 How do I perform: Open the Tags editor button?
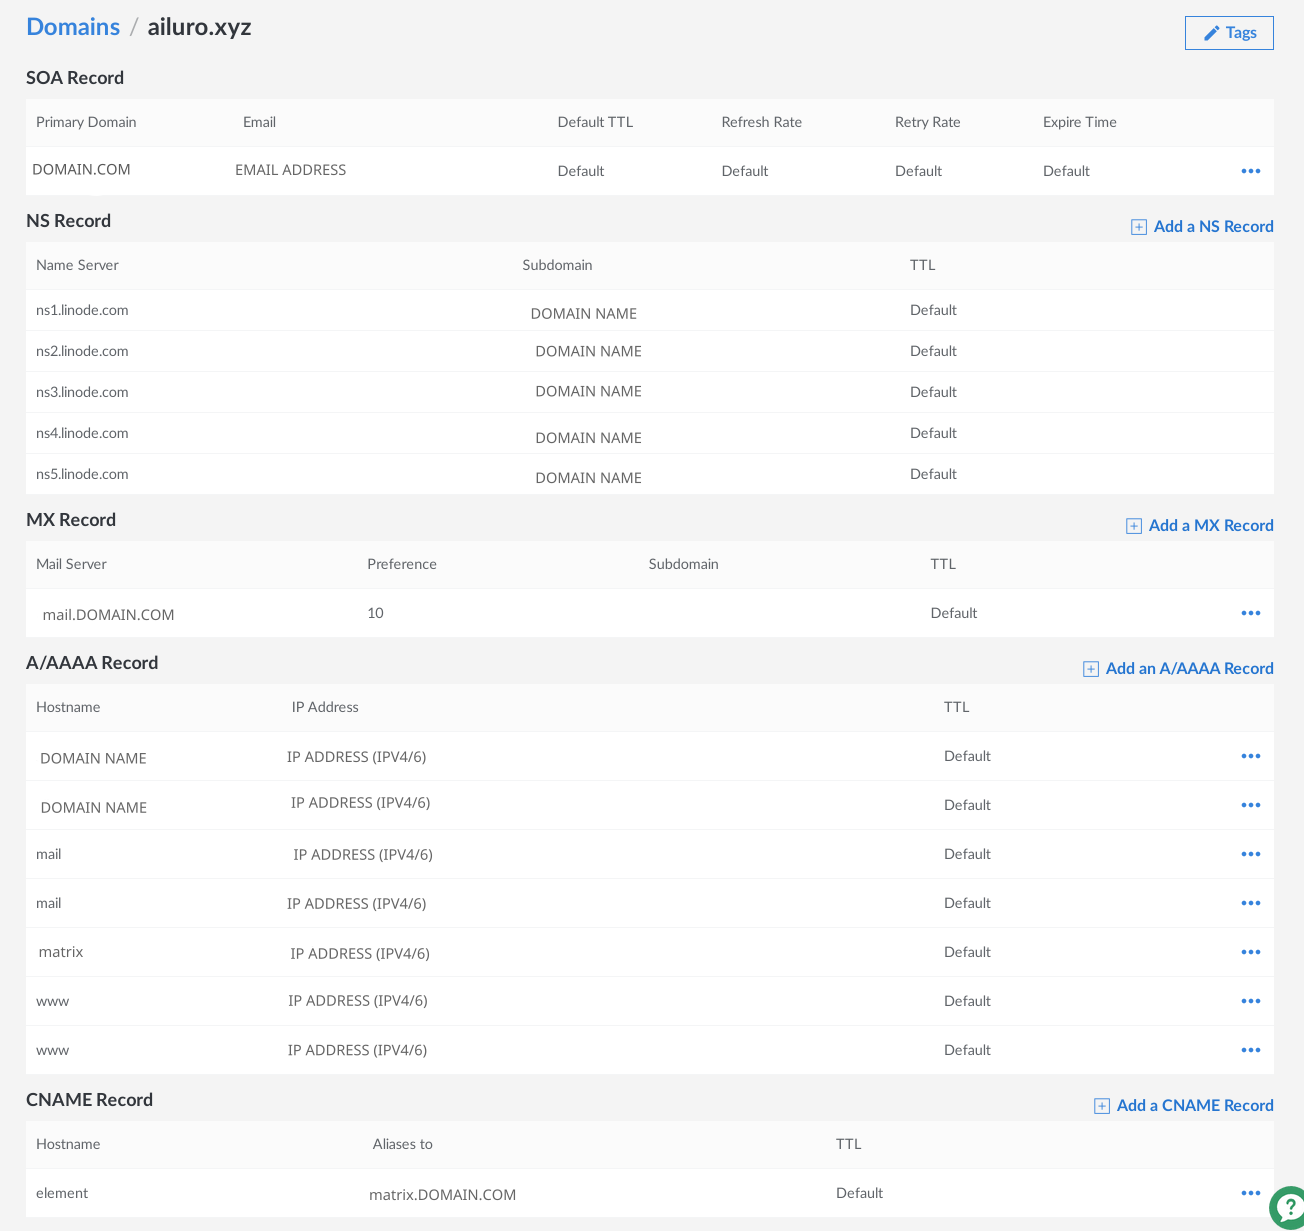(1229, 33)
